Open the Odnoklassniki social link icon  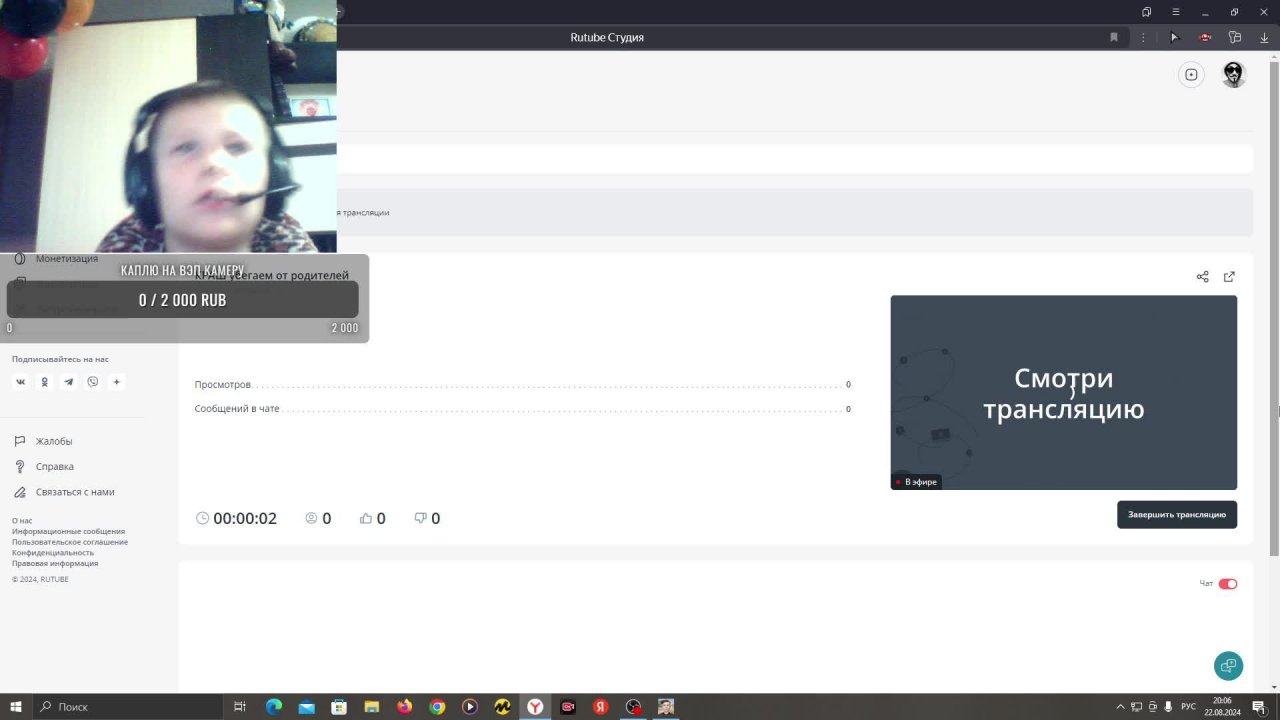click(x=44, y=382)
